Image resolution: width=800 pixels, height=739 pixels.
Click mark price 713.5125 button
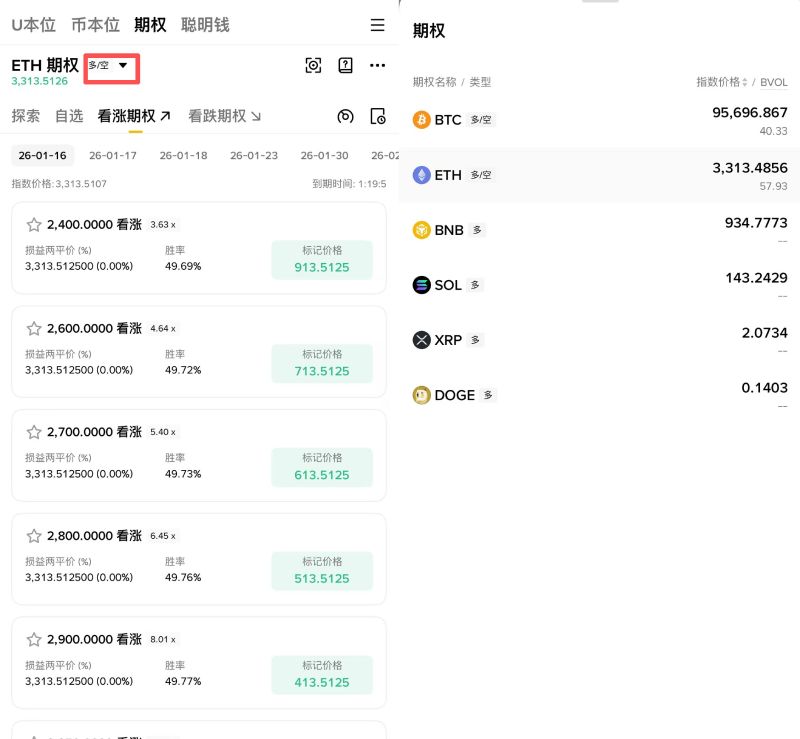[322, 363]
